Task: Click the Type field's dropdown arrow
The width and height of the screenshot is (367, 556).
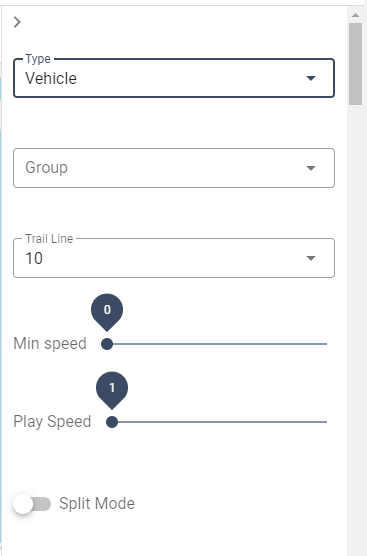Action: (311, 78)
